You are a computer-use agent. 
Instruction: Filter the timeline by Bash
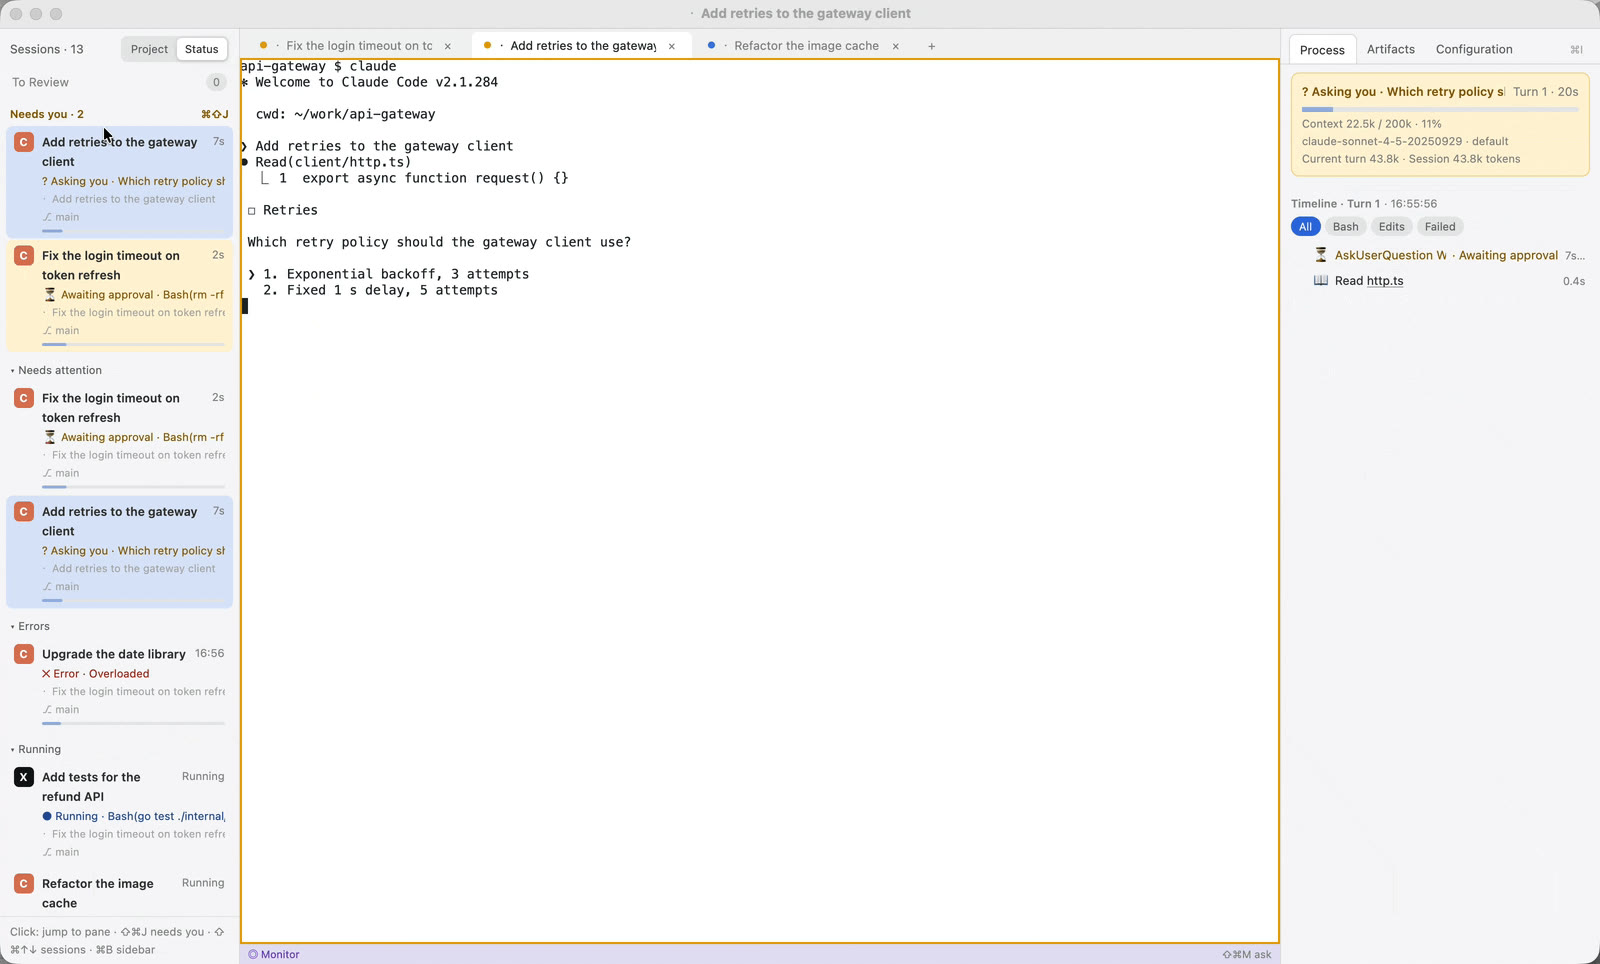tap(1345, 227)
